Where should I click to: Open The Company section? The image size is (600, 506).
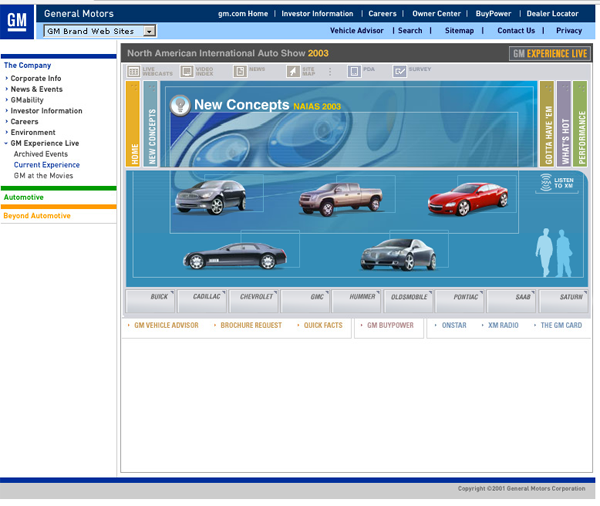point(28,65)
